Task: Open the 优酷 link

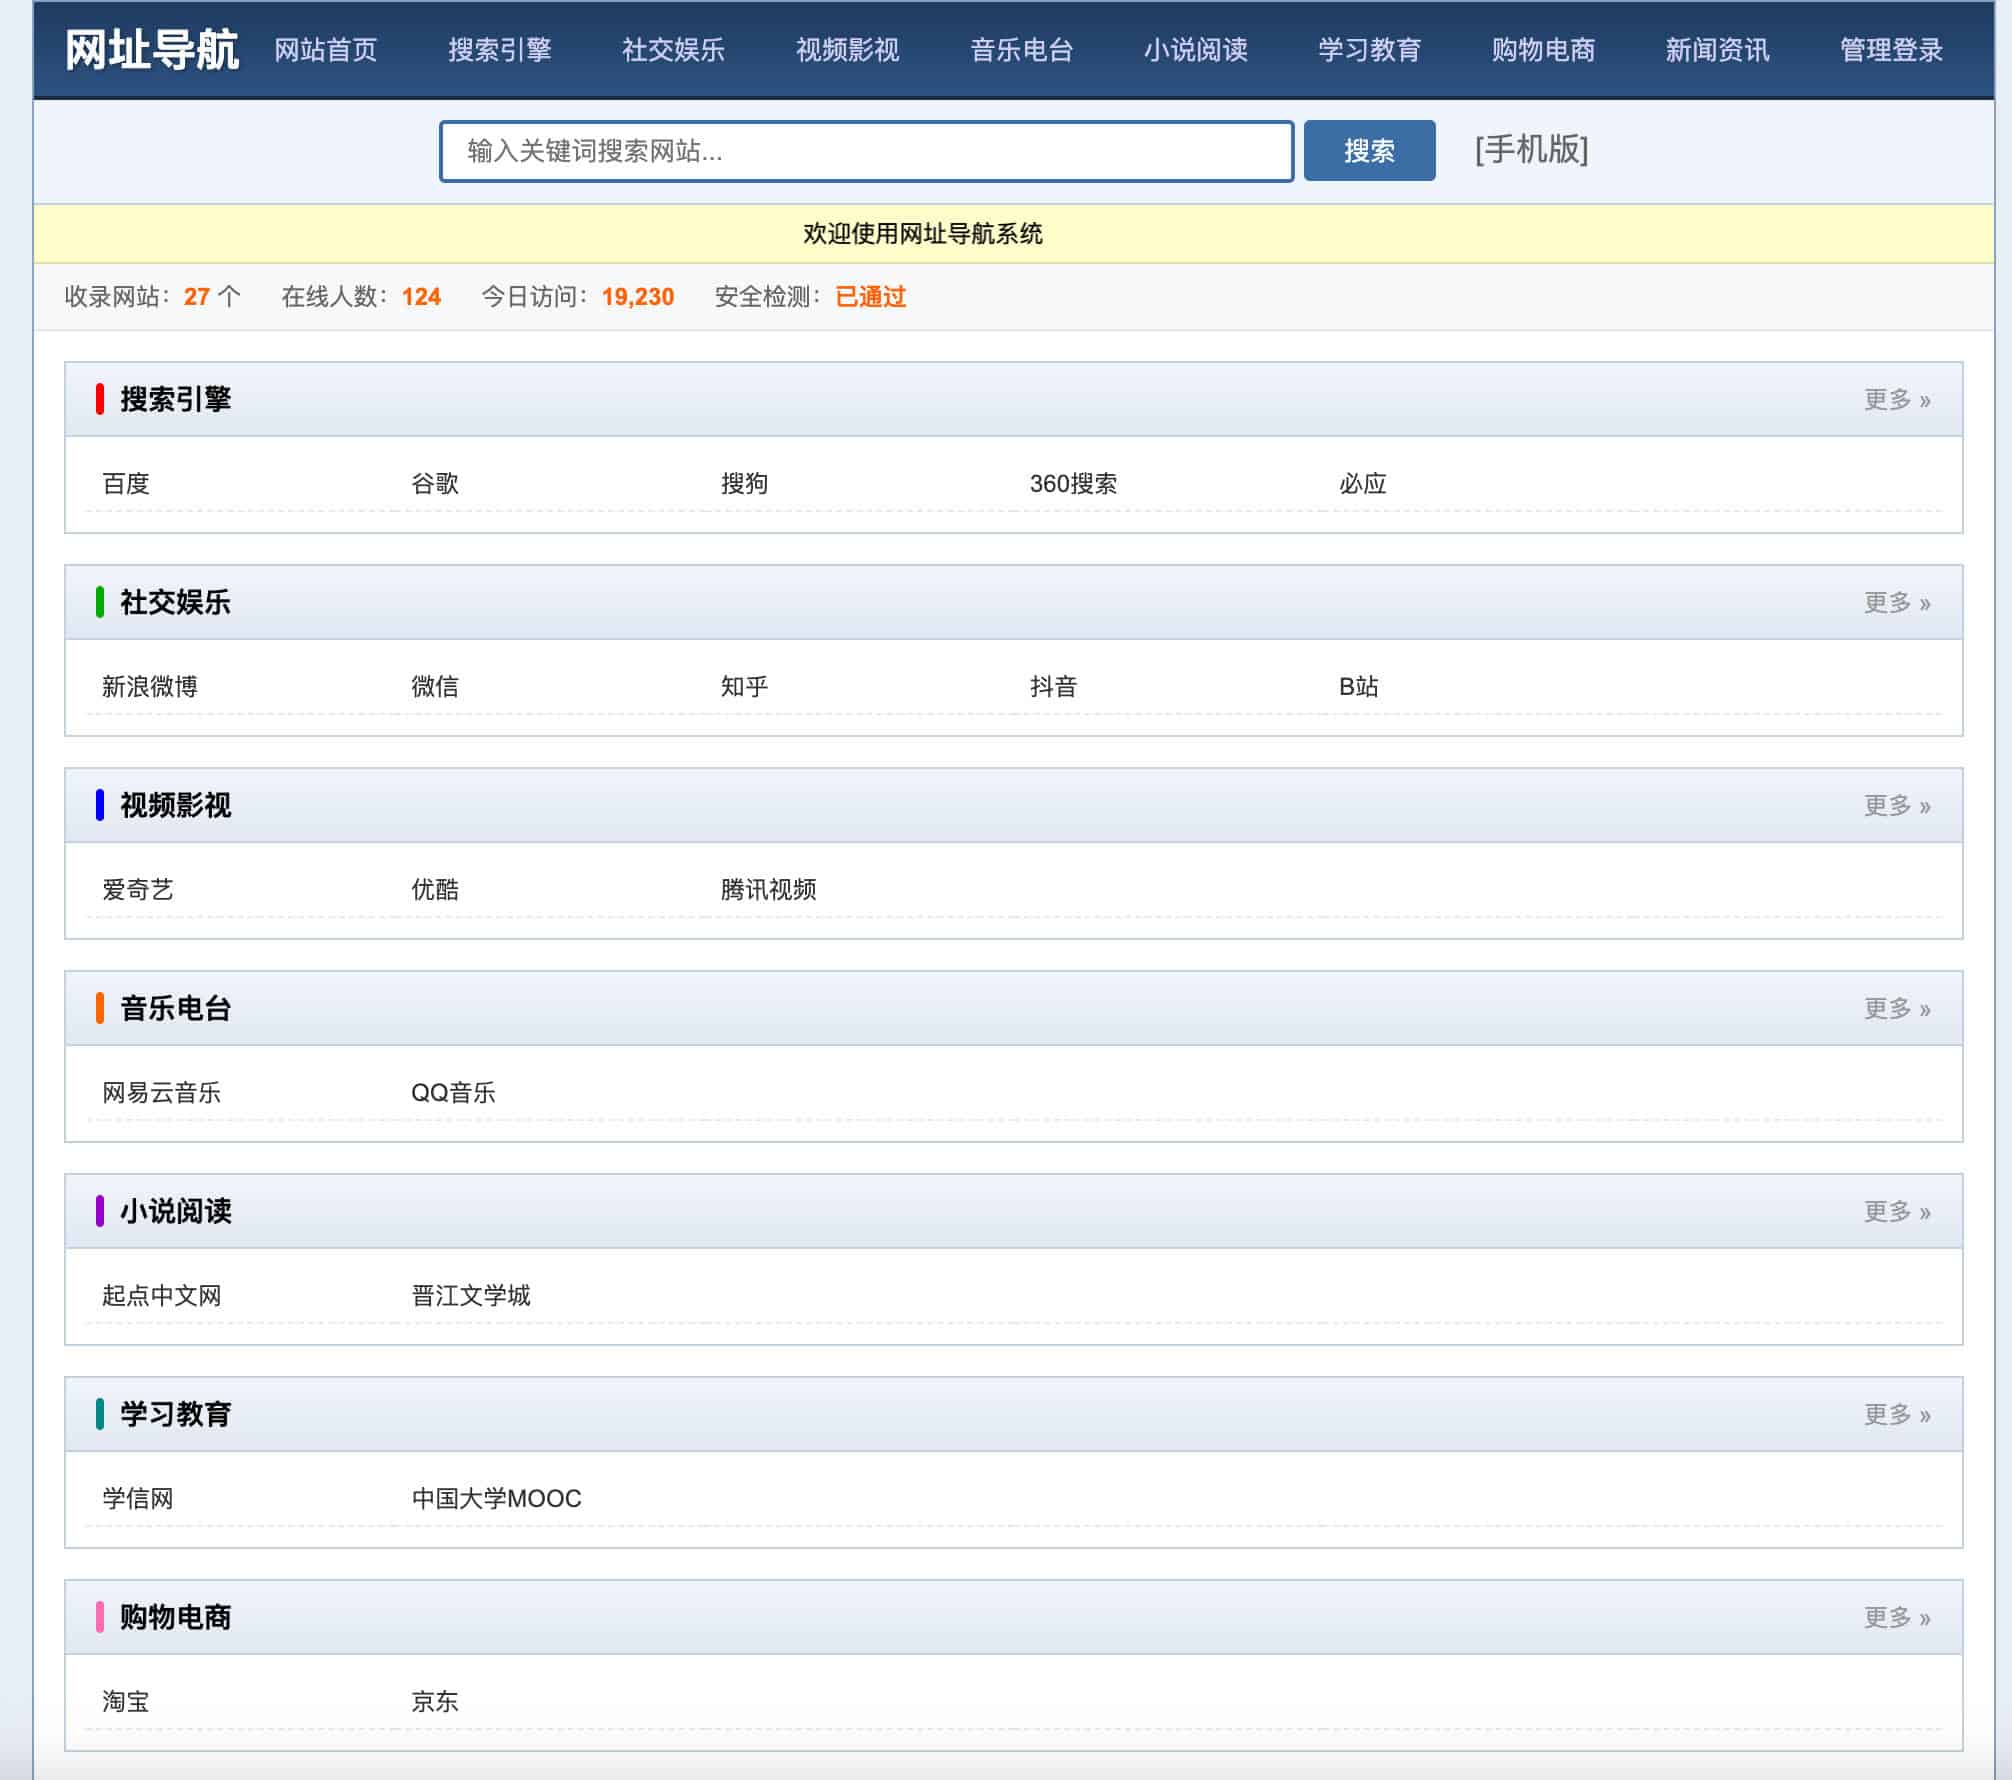Action: coord(435,890)
